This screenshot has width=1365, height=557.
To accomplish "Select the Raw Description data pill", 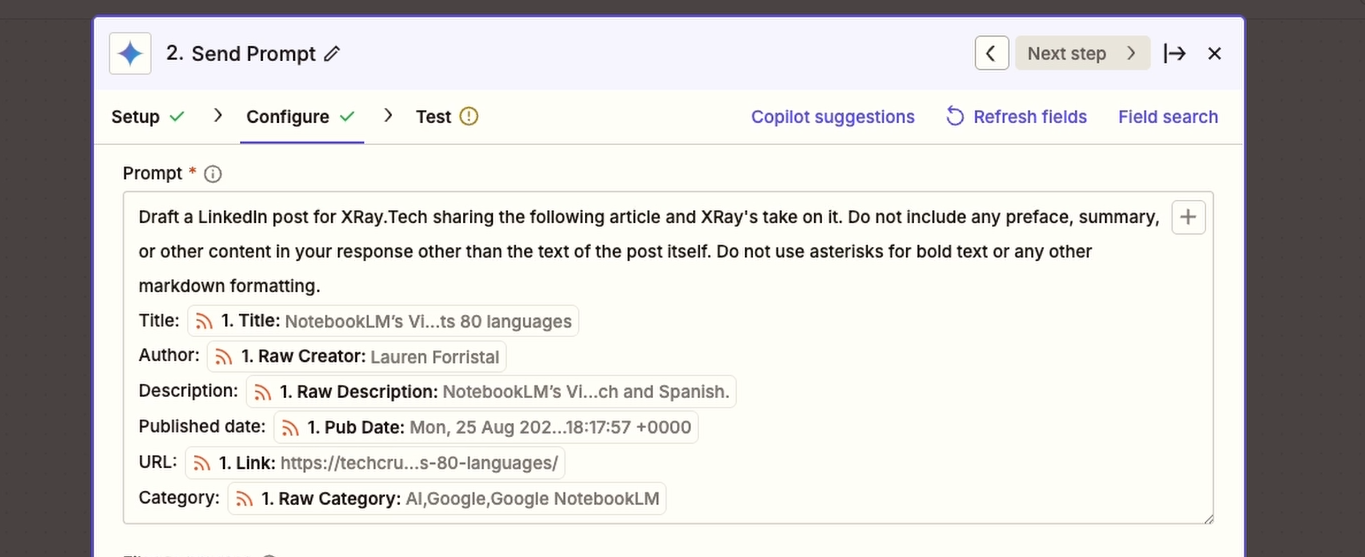I will point(491,392).
